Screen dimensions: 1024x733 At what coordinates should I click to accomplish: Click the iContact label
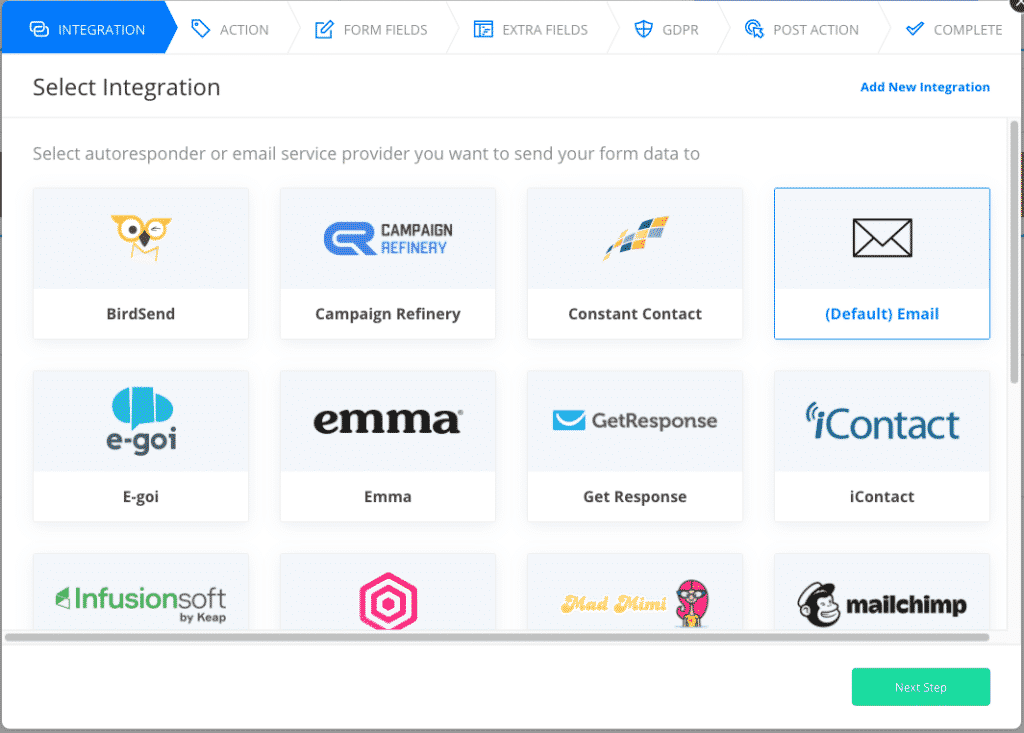tap(882, 497)
